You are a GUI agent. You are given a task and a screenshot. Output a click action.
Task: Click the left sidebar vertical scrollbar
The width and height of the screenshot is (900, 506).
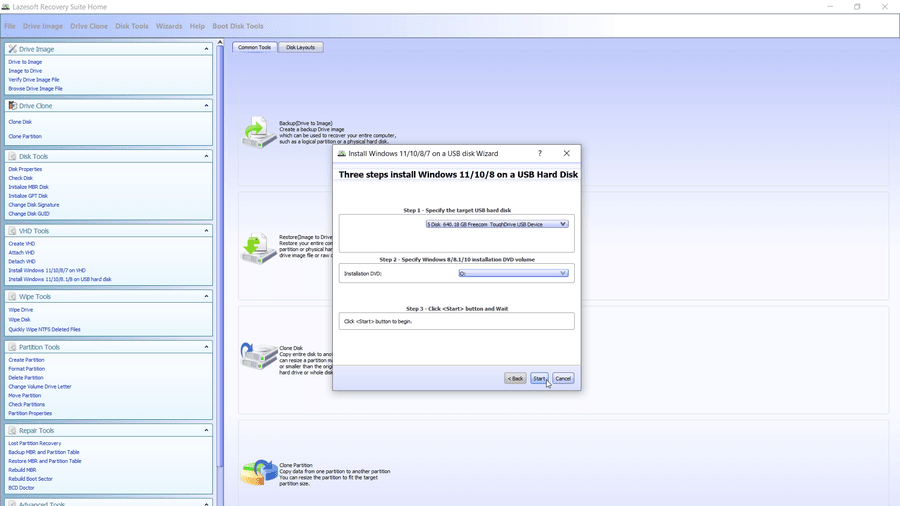[x=220, y=255]
